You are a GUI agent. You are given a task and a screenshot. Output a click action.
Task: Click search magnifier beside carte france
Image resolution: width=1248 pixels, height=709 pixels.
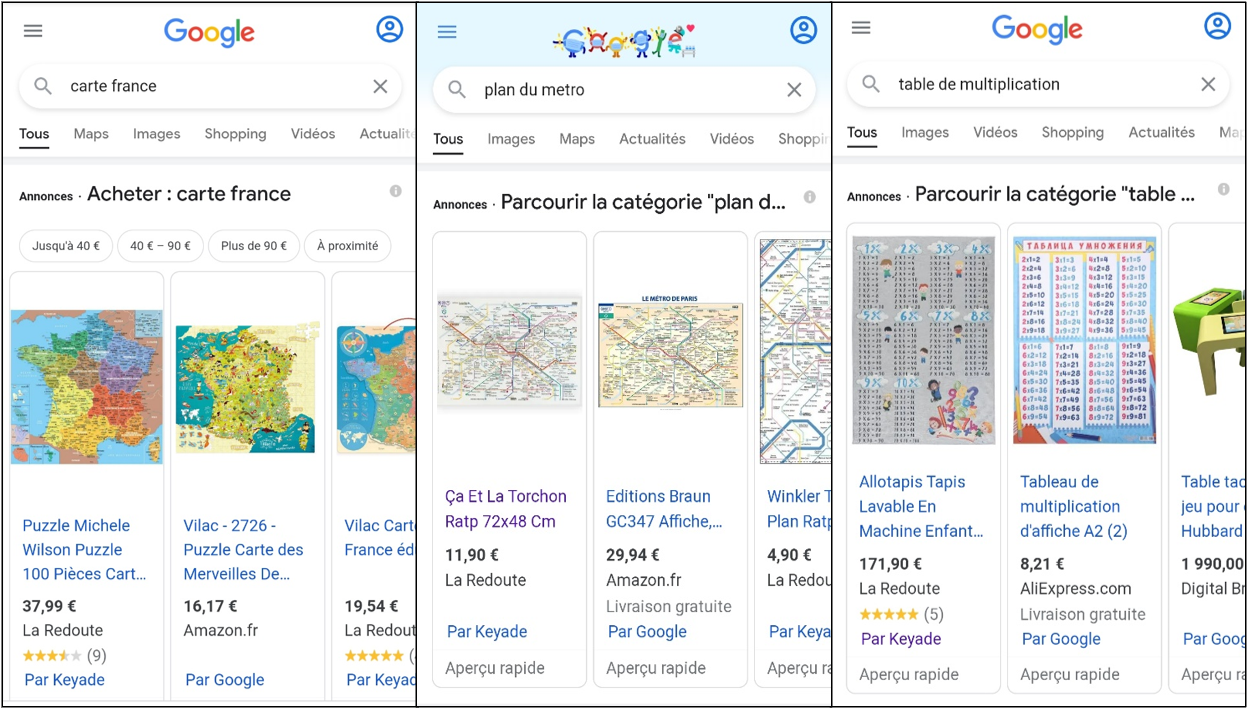coord(43,86)
